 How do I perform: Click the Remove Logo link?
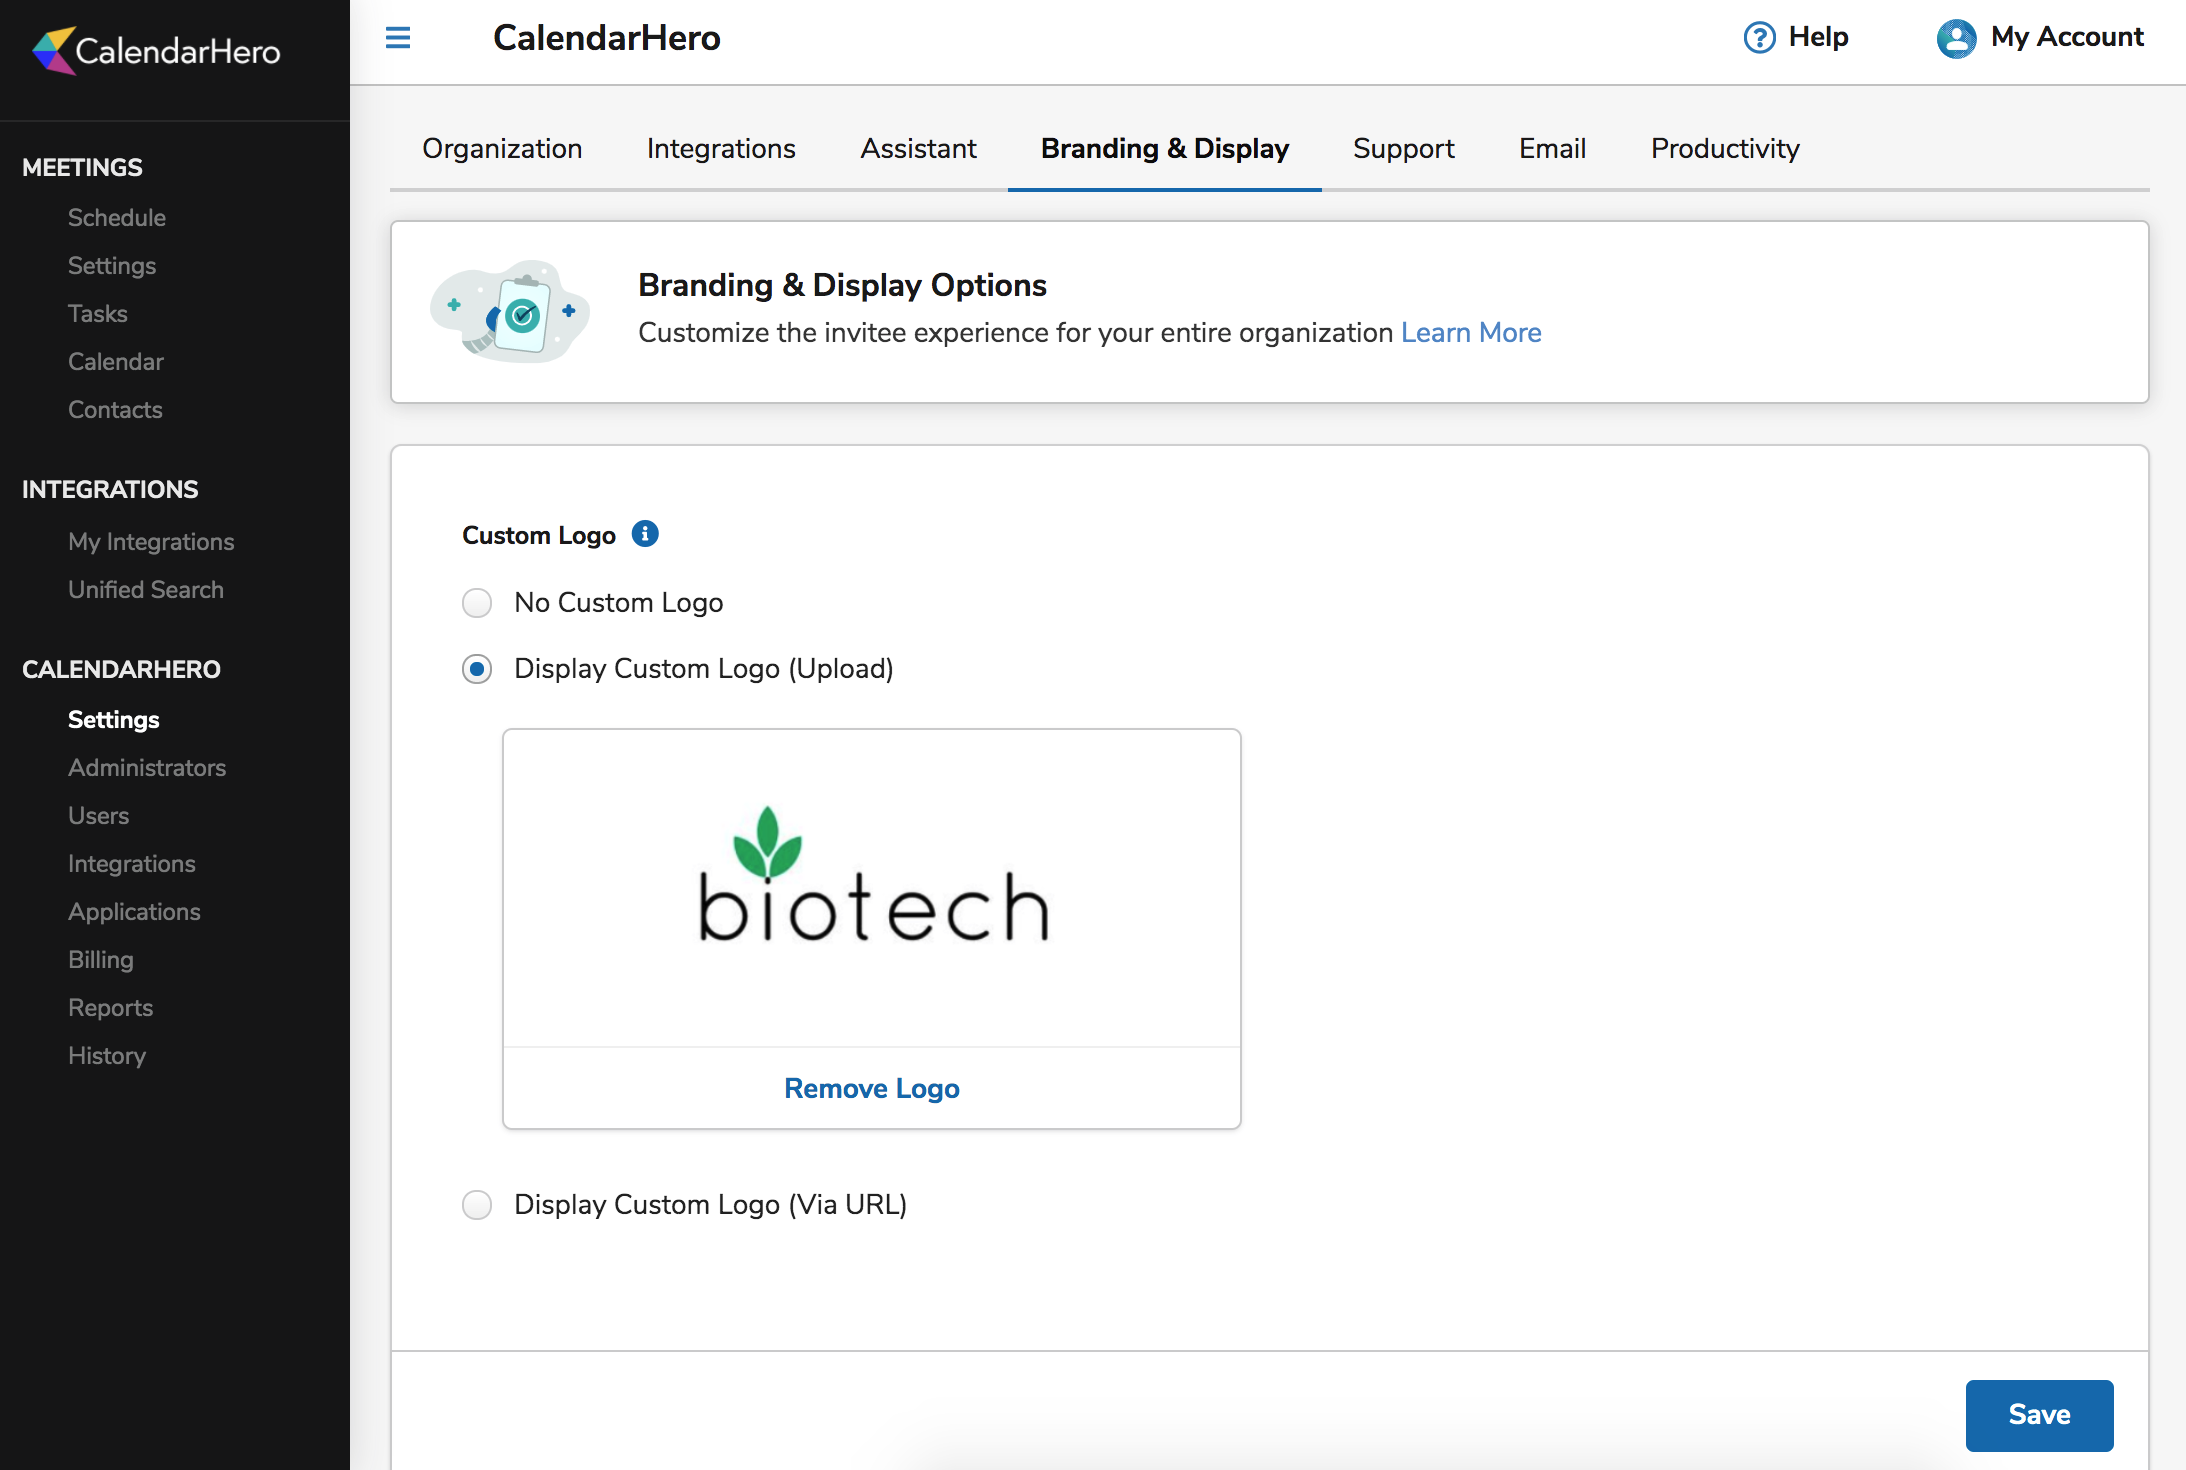tap(872, 1088)
